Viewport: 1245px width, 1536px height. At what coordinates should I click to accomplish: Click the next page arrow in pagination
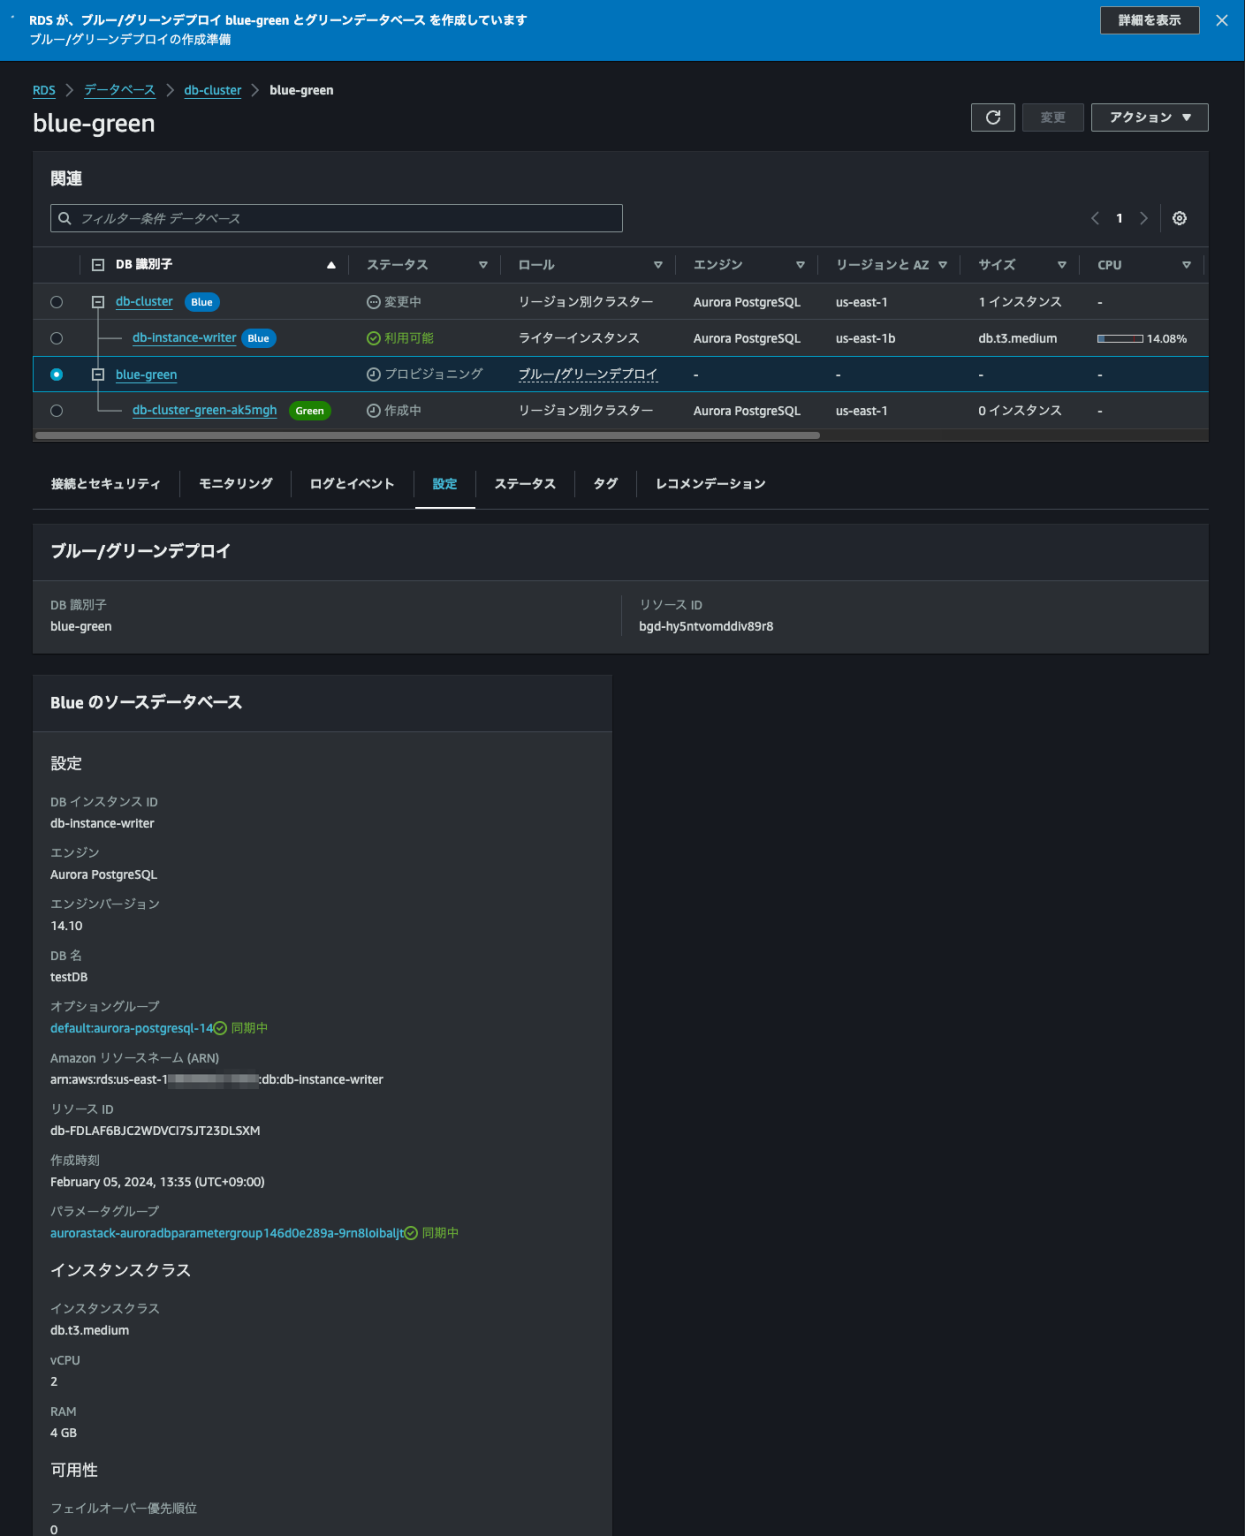coord(1144,217)
